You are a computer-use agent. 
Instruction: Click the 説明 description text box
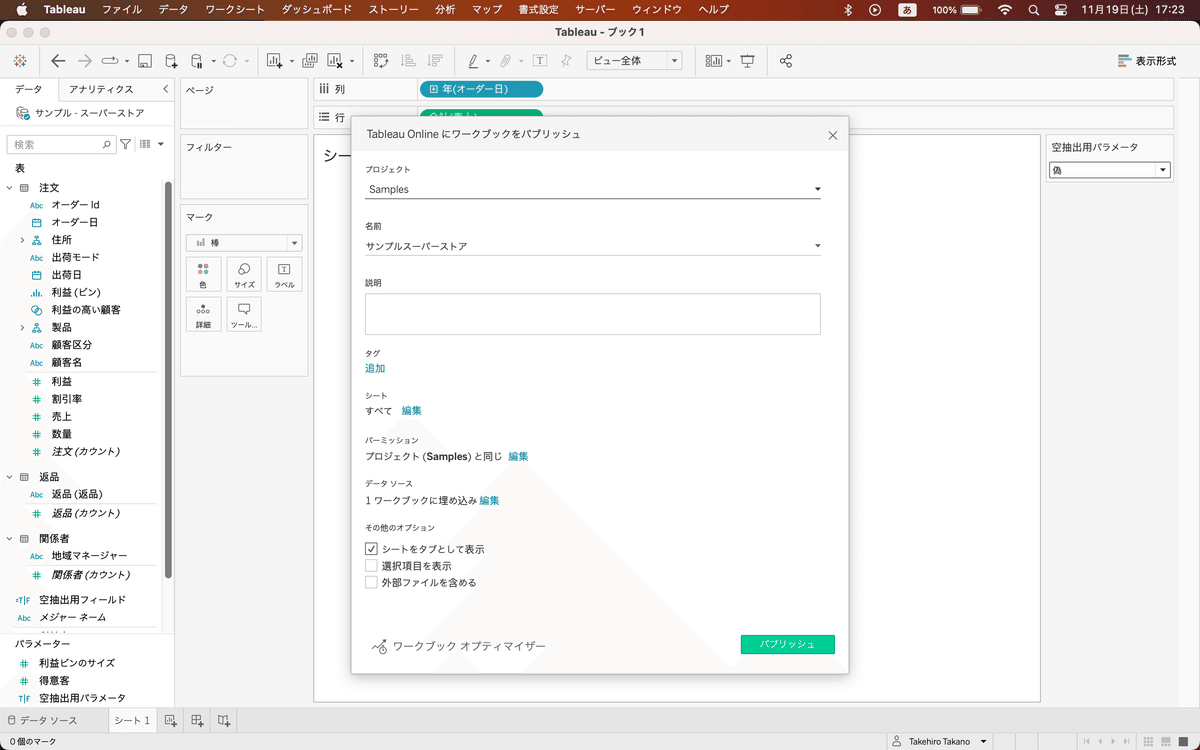click(x=593, y=314)
